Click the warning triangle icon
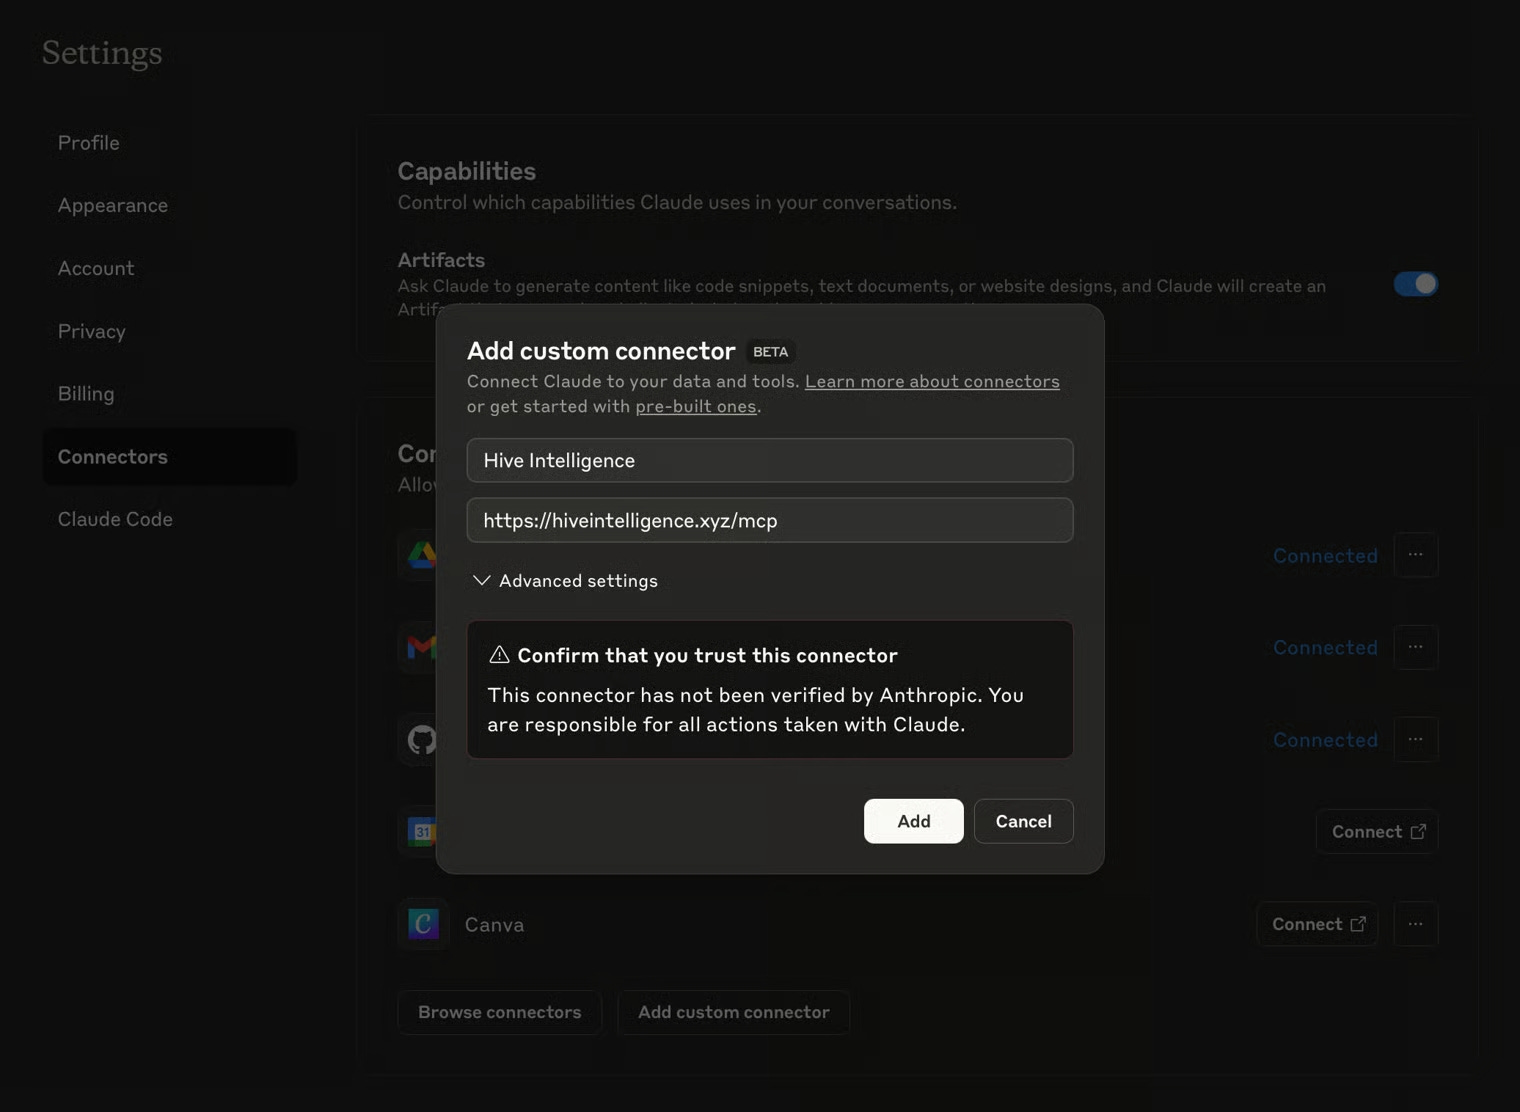 tap(499, 655)
